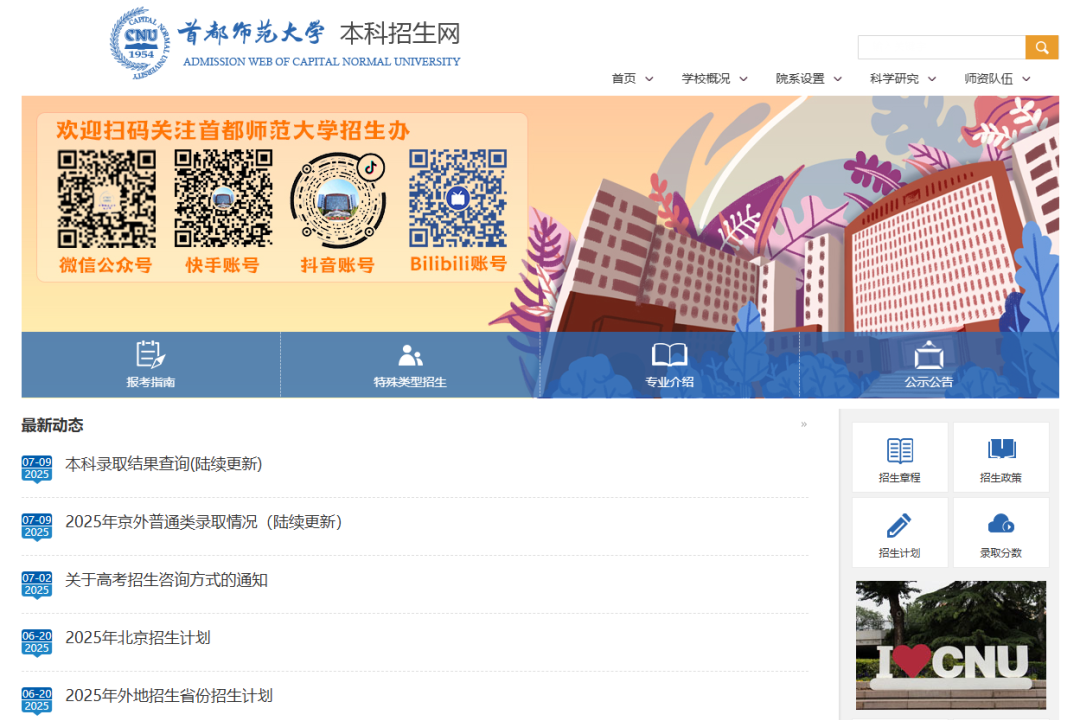Open the 招生计划 pencil icon

[x=899, y=525]
